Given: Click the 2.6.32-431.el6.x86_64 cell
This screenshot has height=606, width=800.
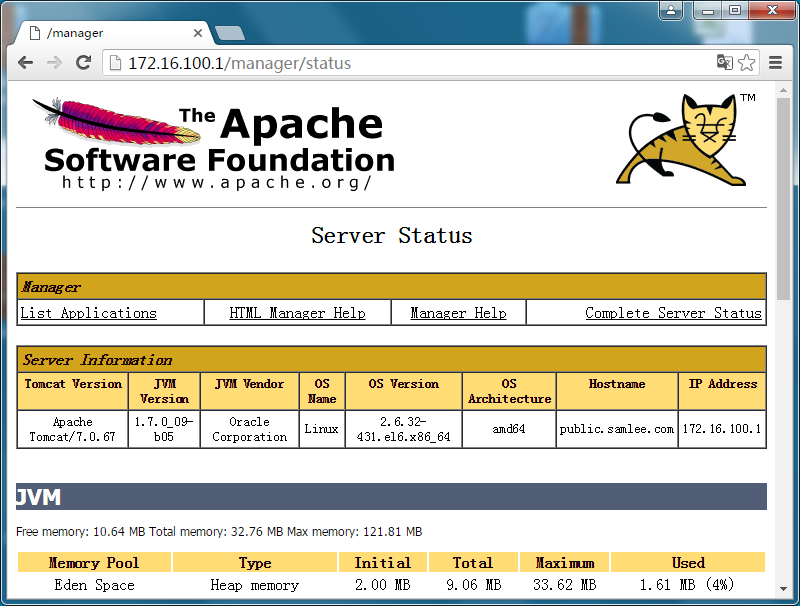Looking at the screenshot, I should (404, 429).
